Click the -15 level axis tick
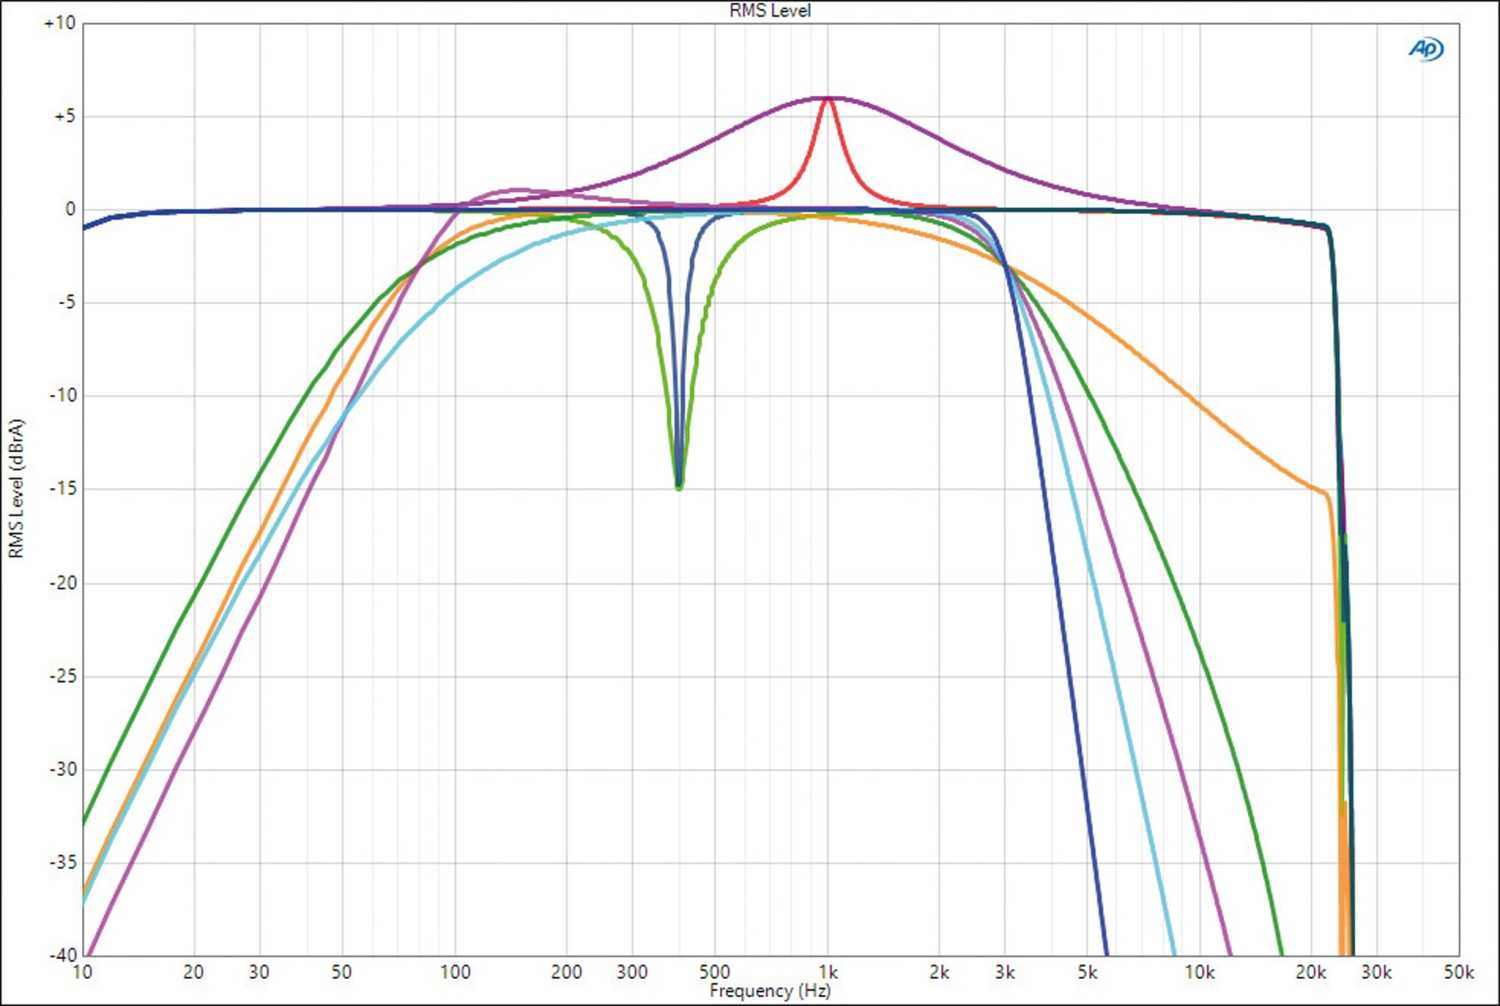The image size is (1500, 1006). pyautogui.click(x=63, y=489)
